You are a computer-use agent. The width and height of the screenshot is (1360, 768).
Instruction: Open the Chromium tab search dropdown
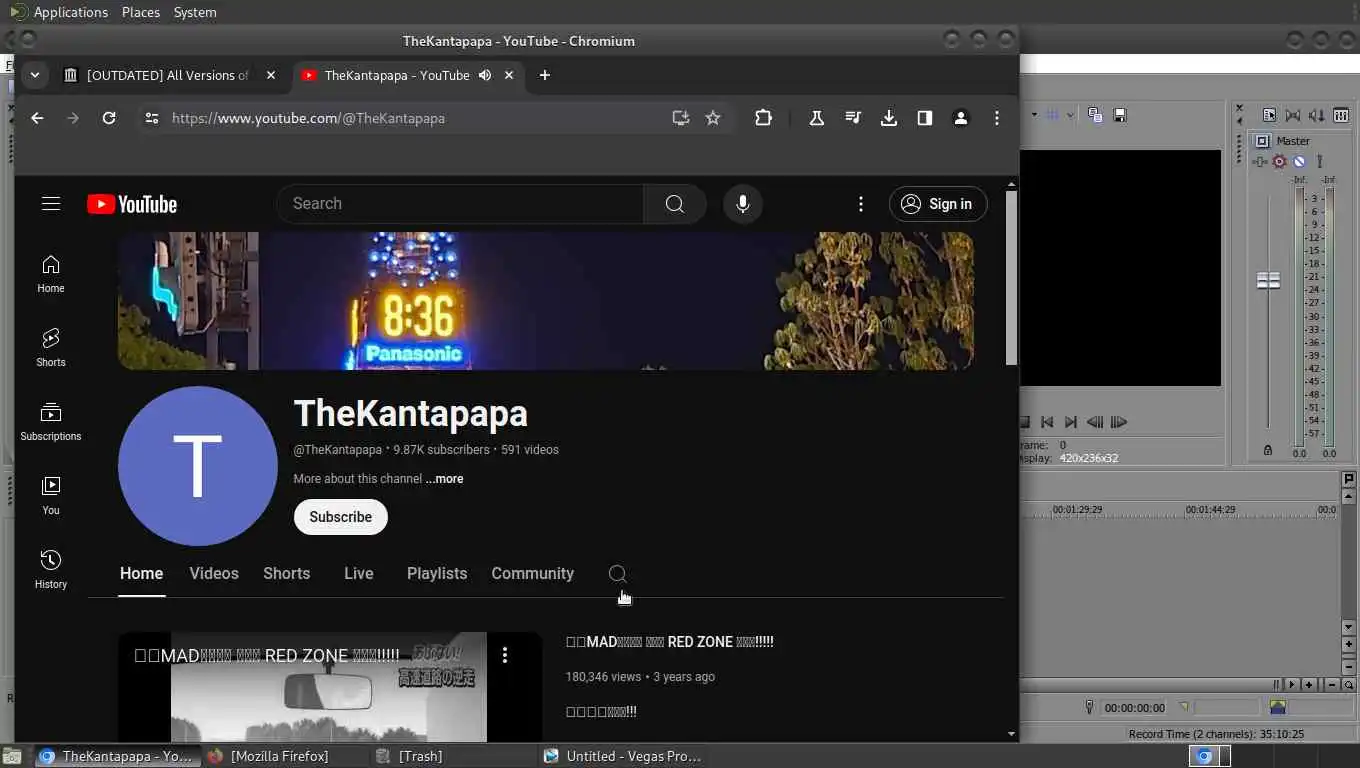(35, 75)
